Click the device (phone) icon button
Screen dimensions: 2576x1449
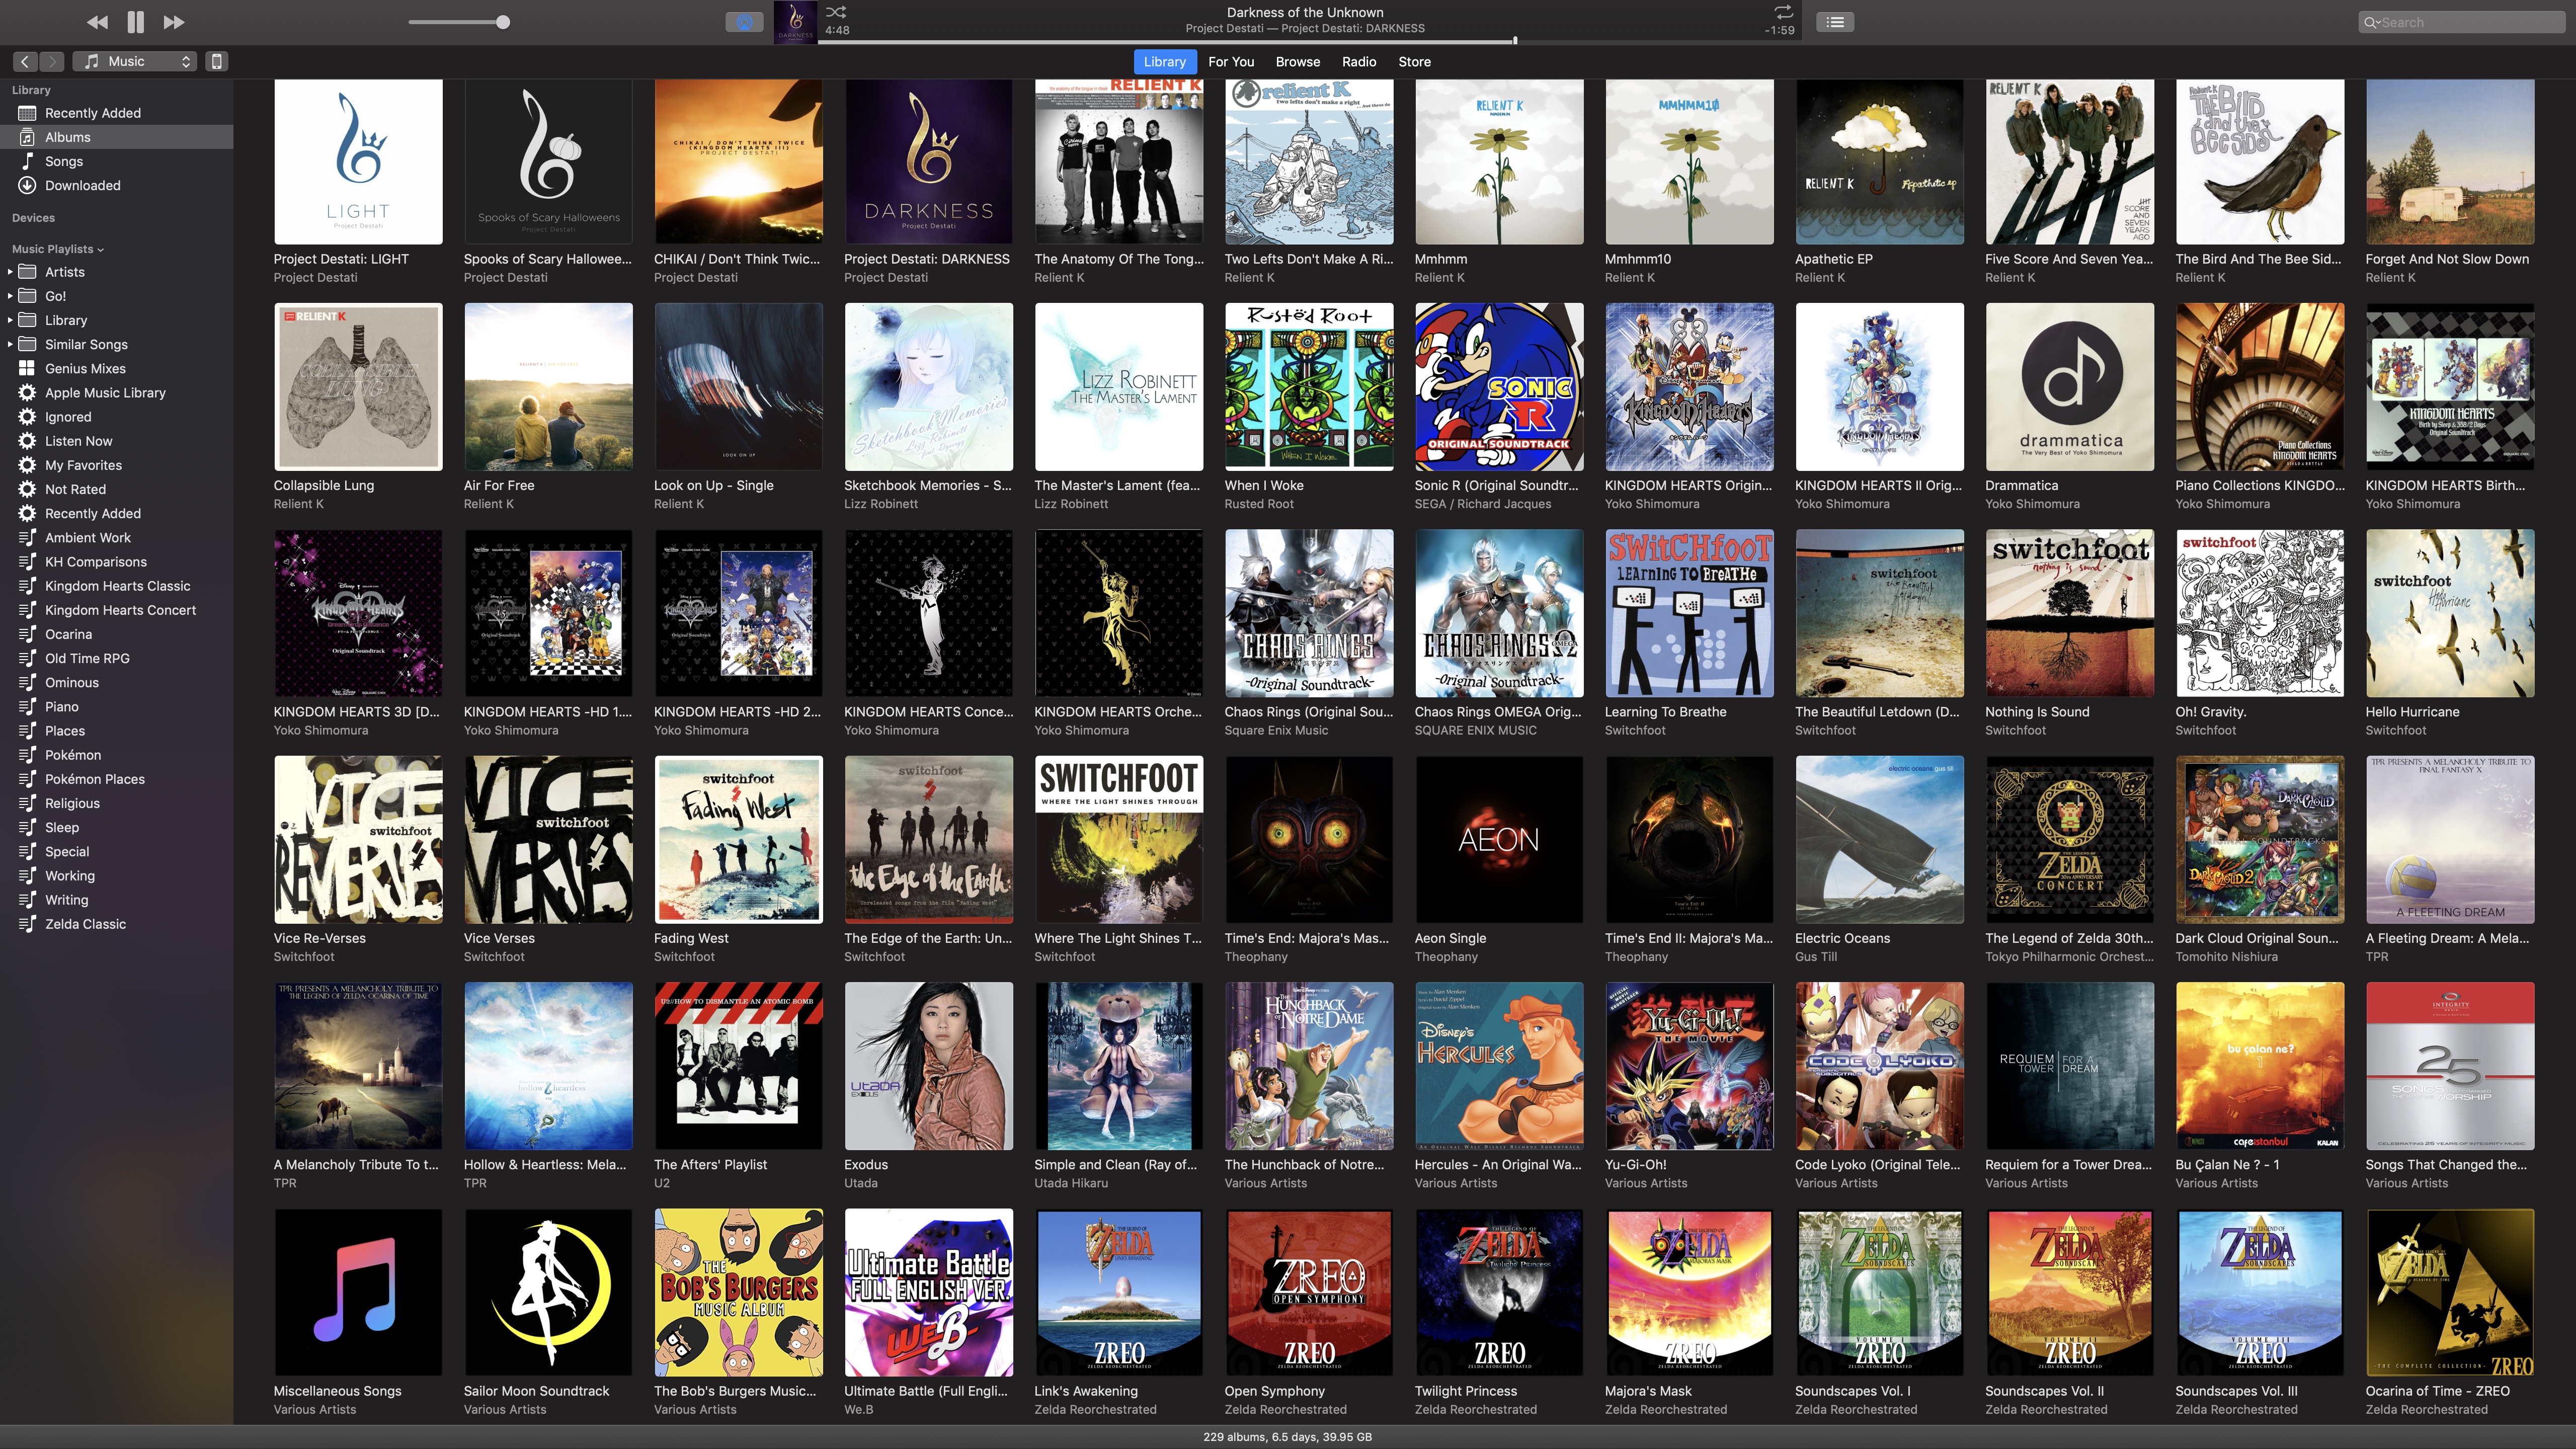216,62
